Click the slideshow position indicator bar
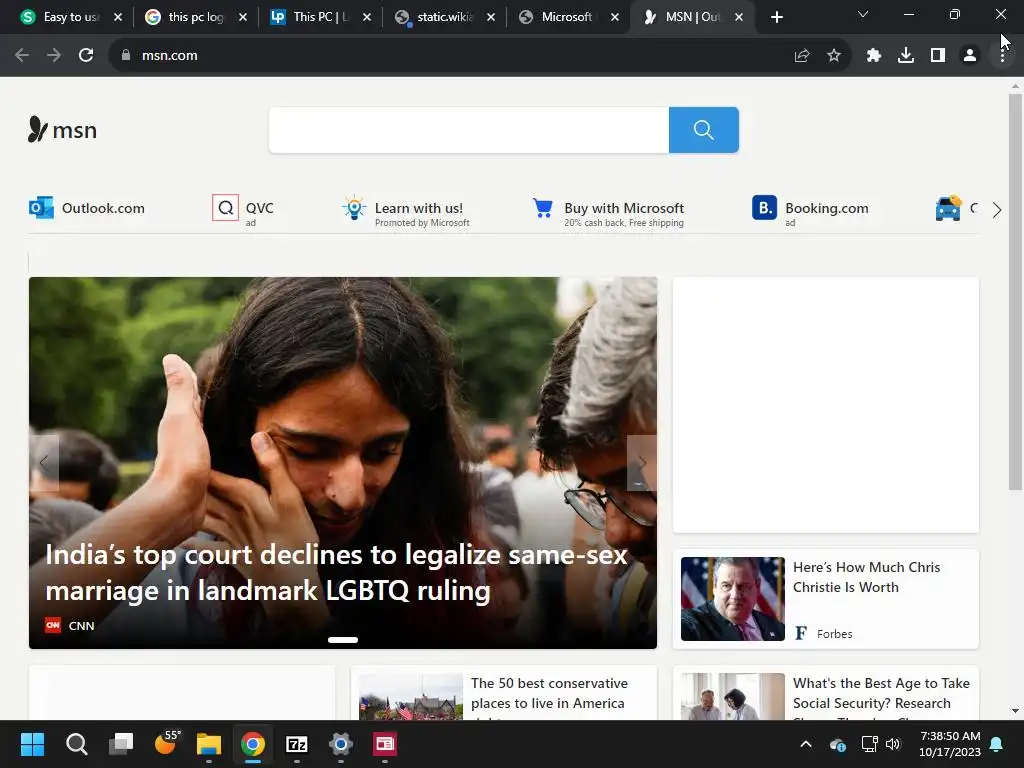Screen dimensions: 1024x768 [x=343, y=640]
